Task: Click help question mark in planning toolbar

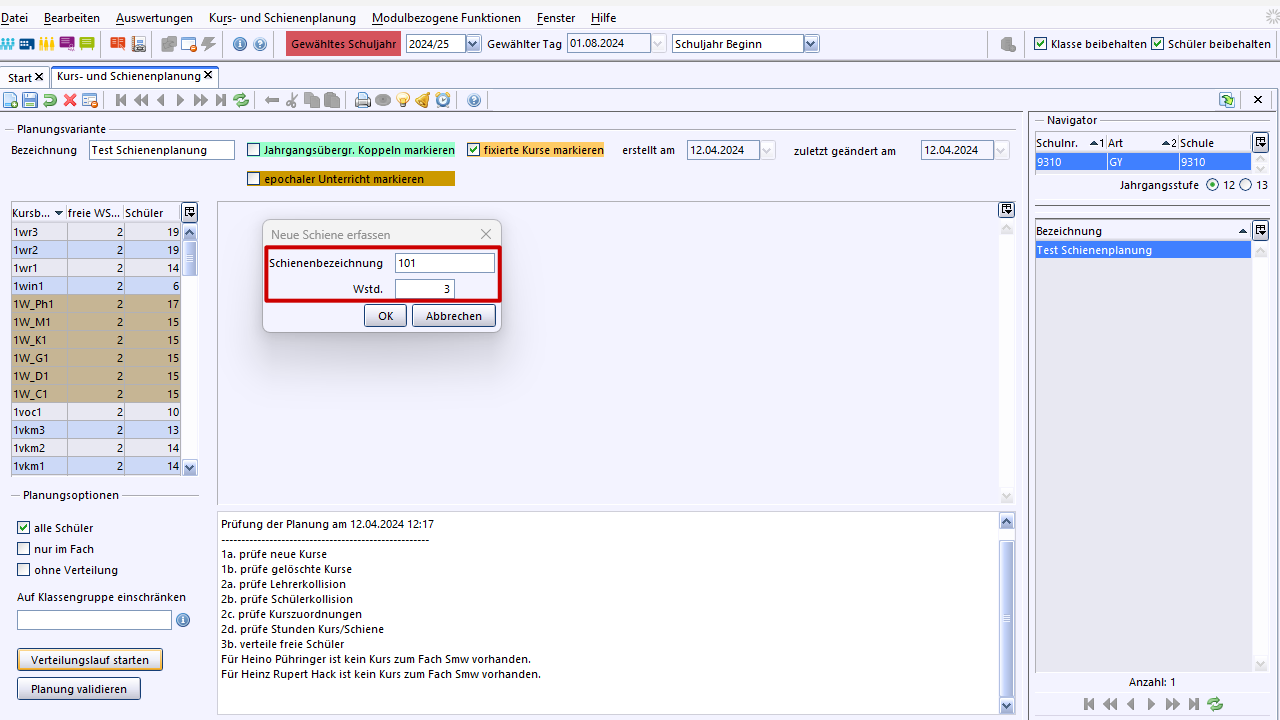Action: tap(474, 100)
